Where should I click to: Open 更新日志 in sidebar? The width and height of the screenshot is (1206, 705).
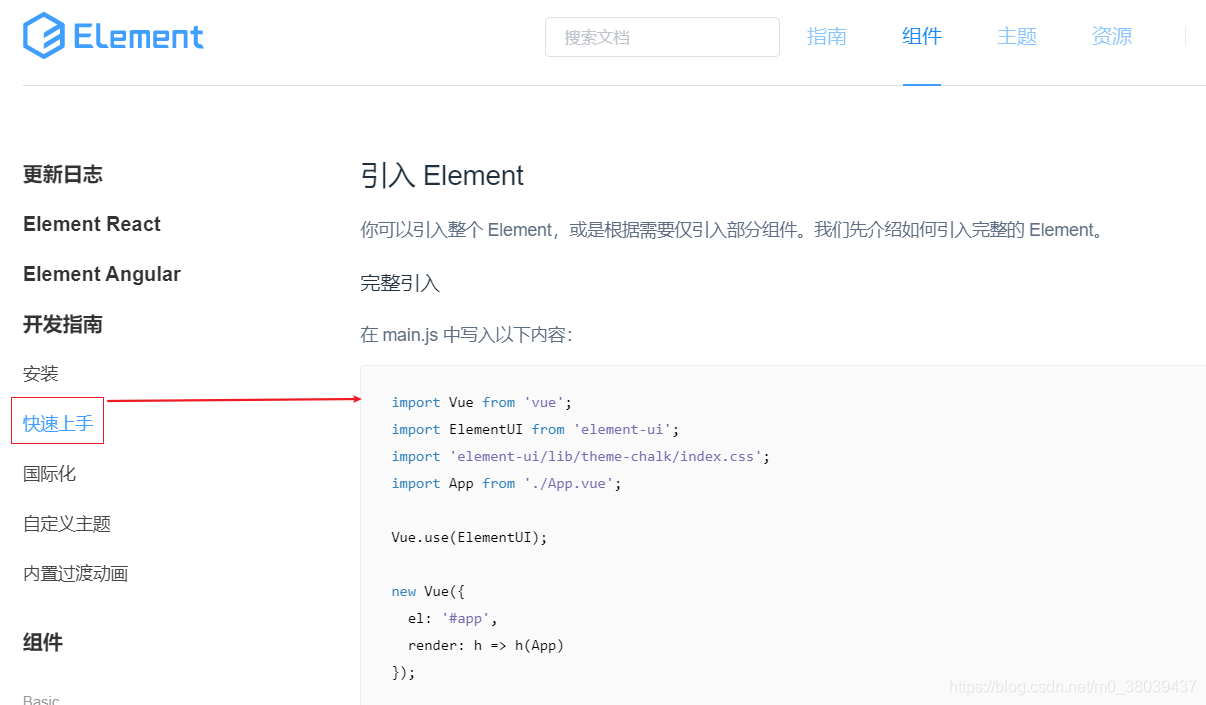point(63,174)
